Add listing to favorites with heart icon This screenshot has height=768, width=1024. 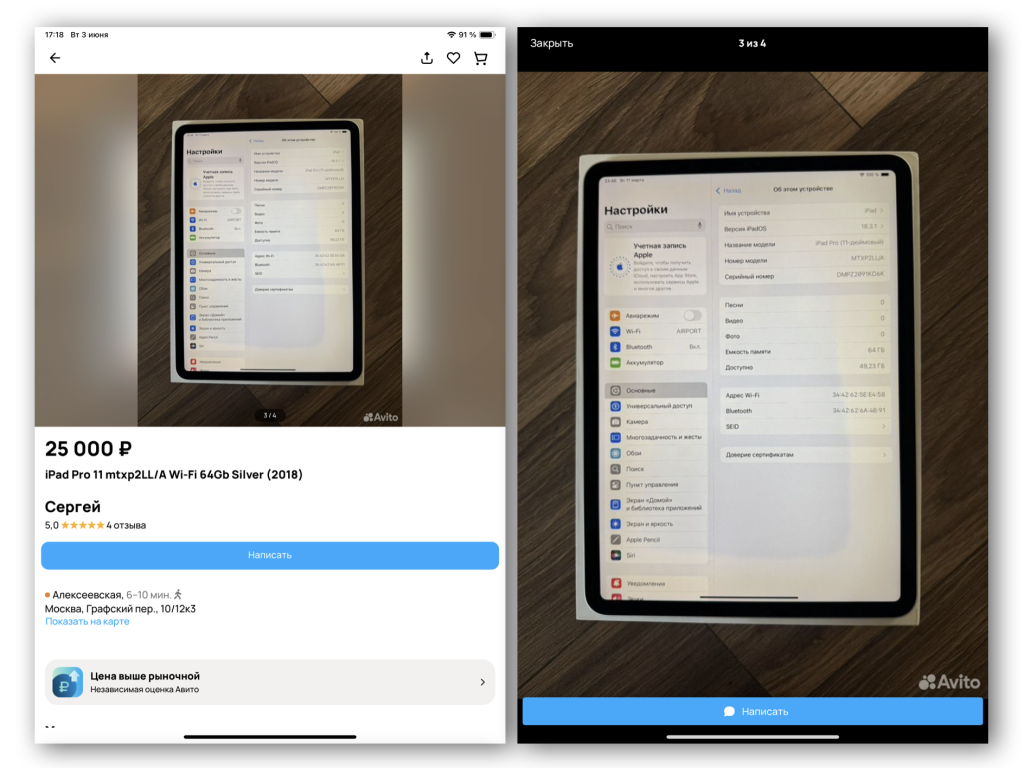tap(453, 58)
